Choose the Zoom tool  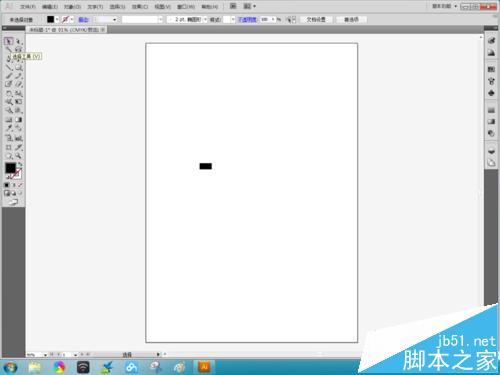pos(19,156)
